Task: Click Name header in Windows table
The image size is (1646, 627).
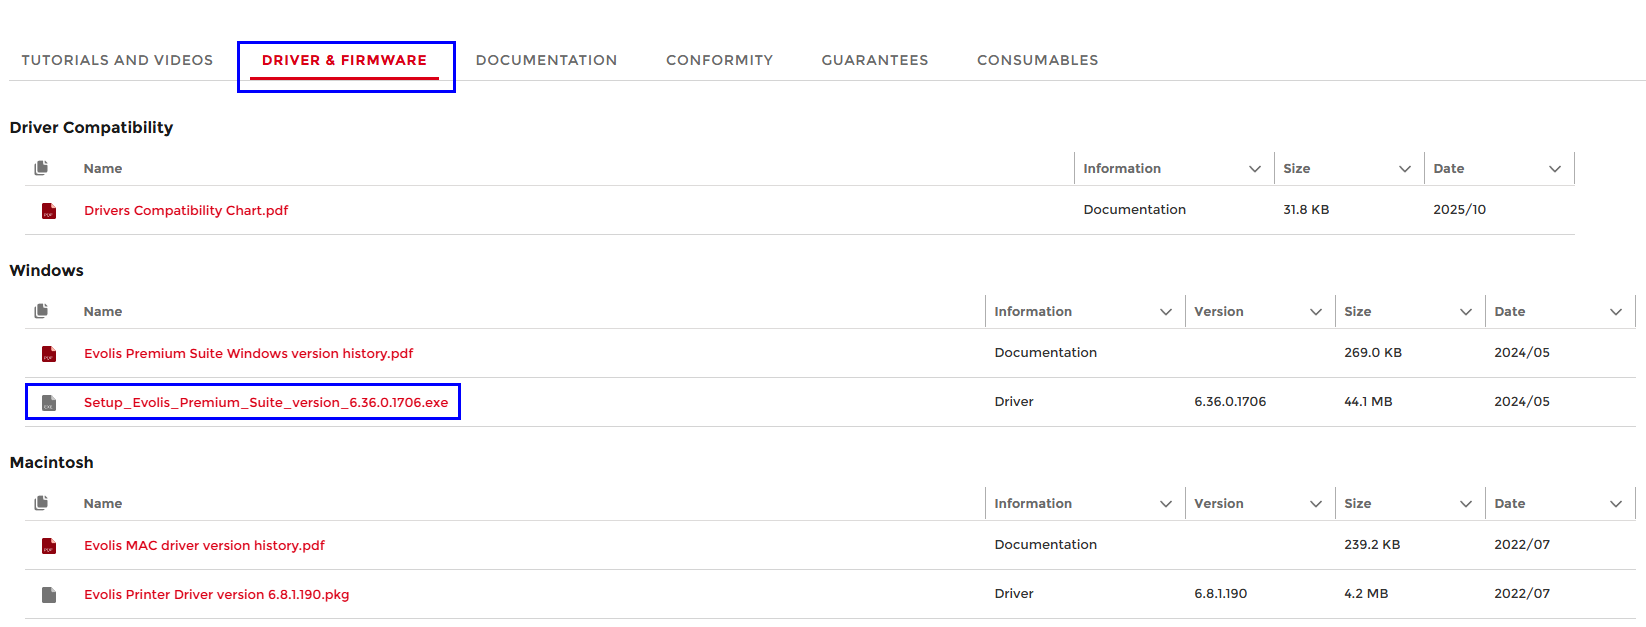Action: pyautogui.click(x=103, y=312)
